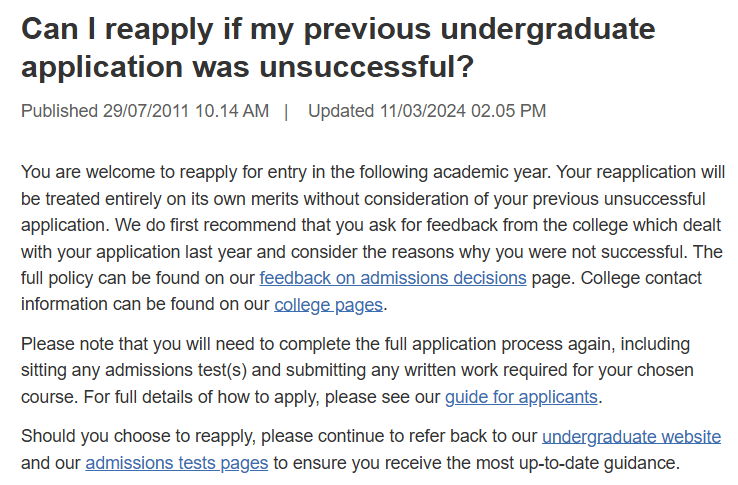Visit the "admissions tests pages" link
The width and height of the screenshot is (738, 485).
tap(176, 463)
